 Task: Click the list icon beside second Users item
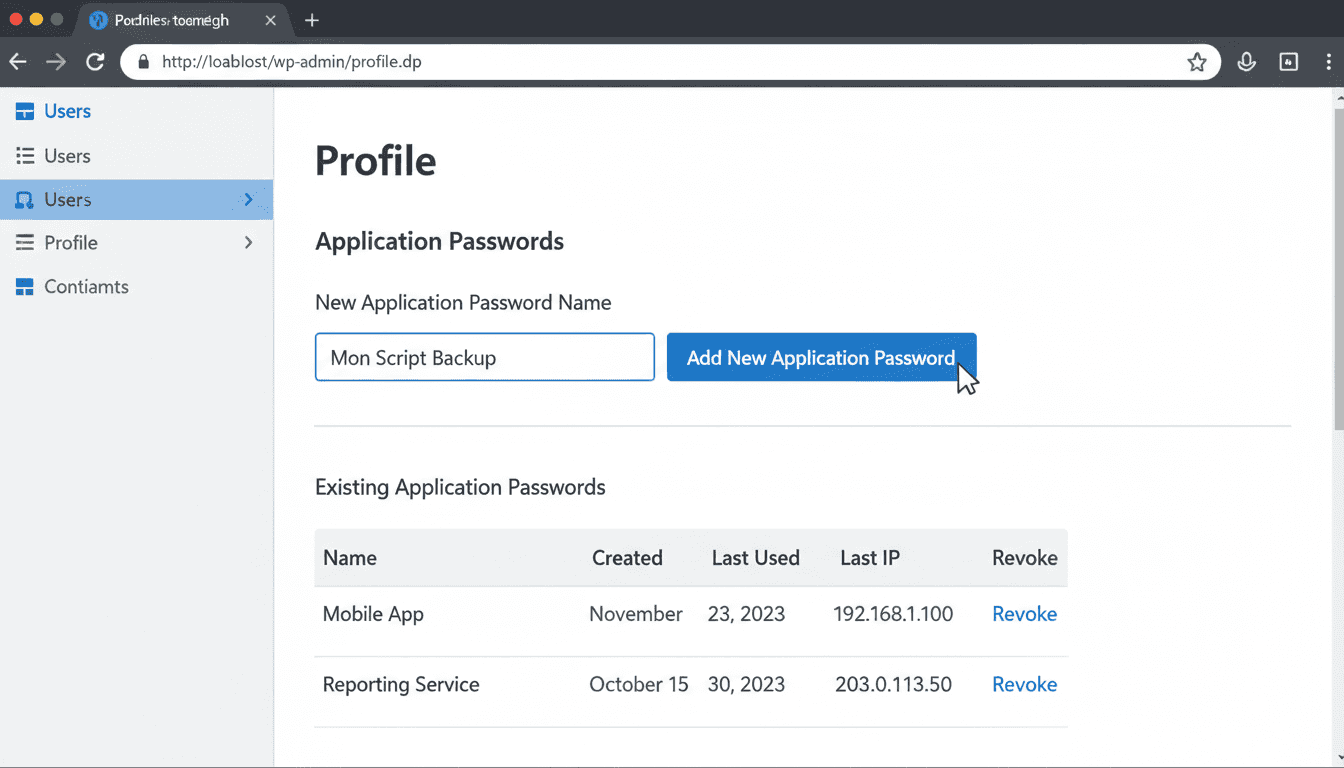[x=25, y=156]
